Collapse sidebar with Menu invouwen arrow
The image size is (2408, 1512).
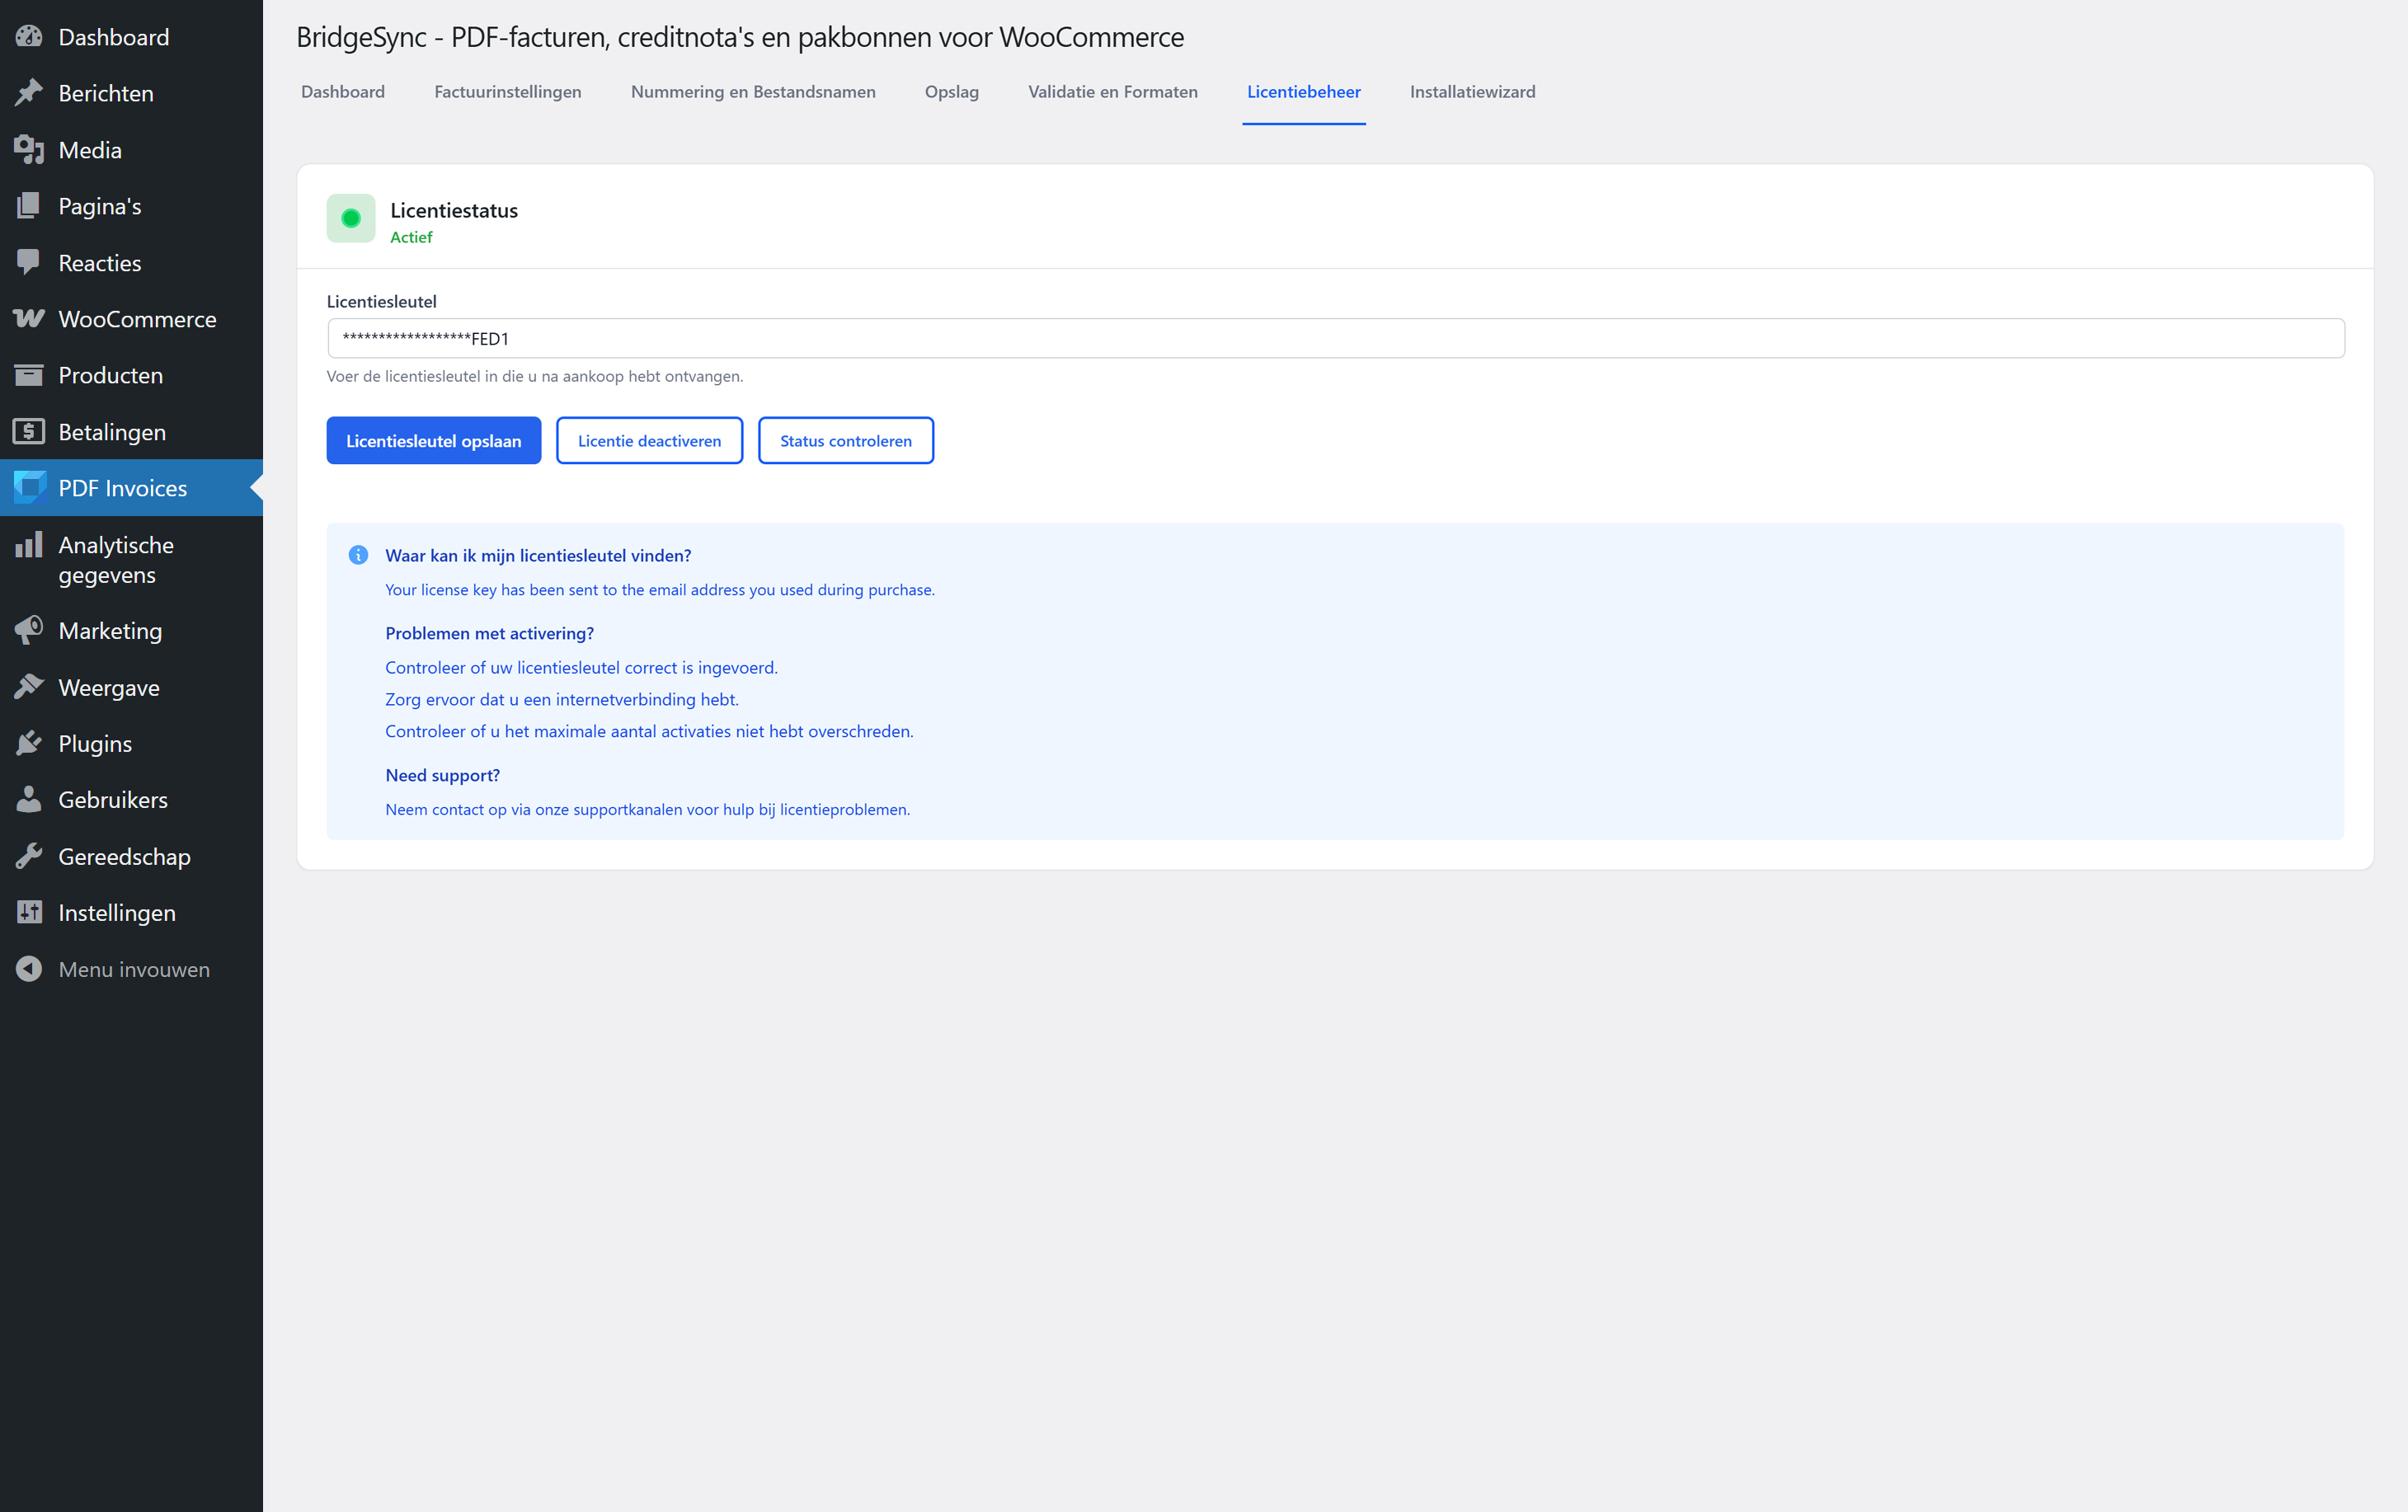click(29, 969)
